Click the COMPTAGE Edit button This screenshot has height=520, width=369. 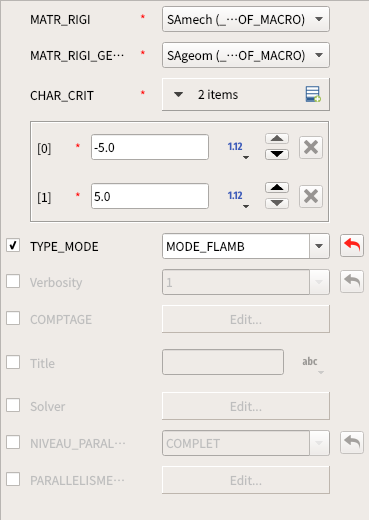(x=246, y=319)
